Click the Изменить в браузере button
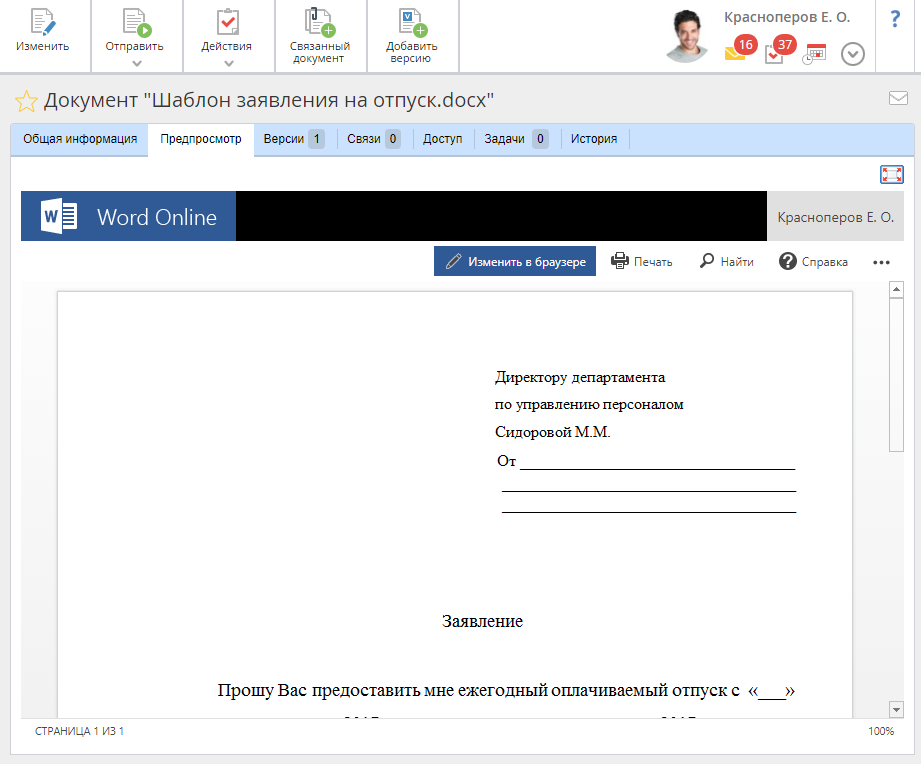 pyautogui.click(x=515, y=261)
